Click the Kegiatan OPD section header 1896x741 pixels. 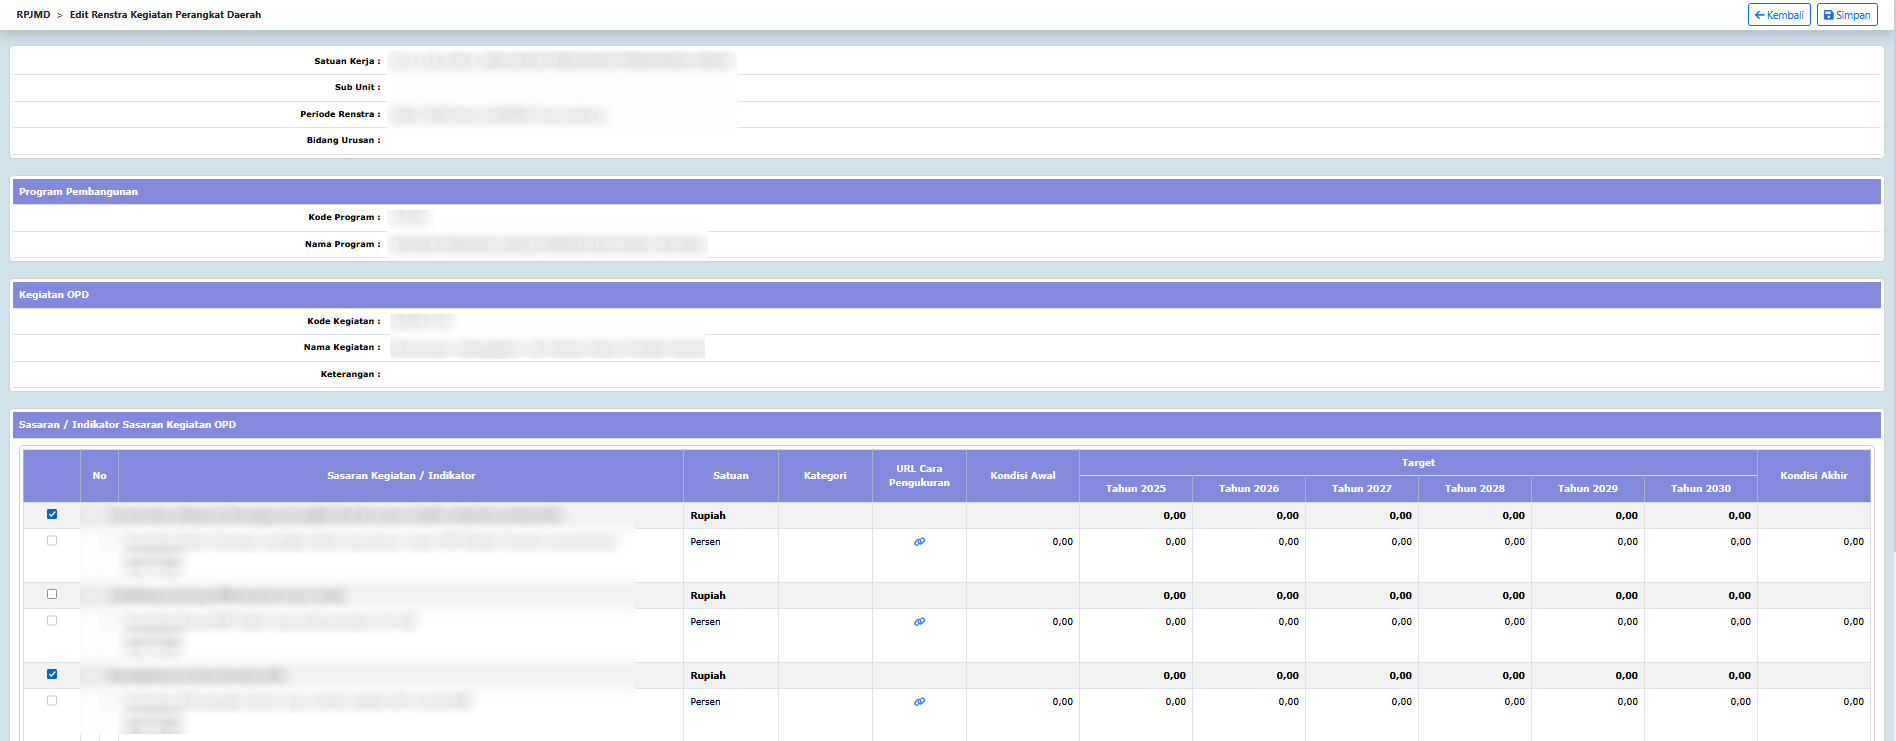coord(54,295)
